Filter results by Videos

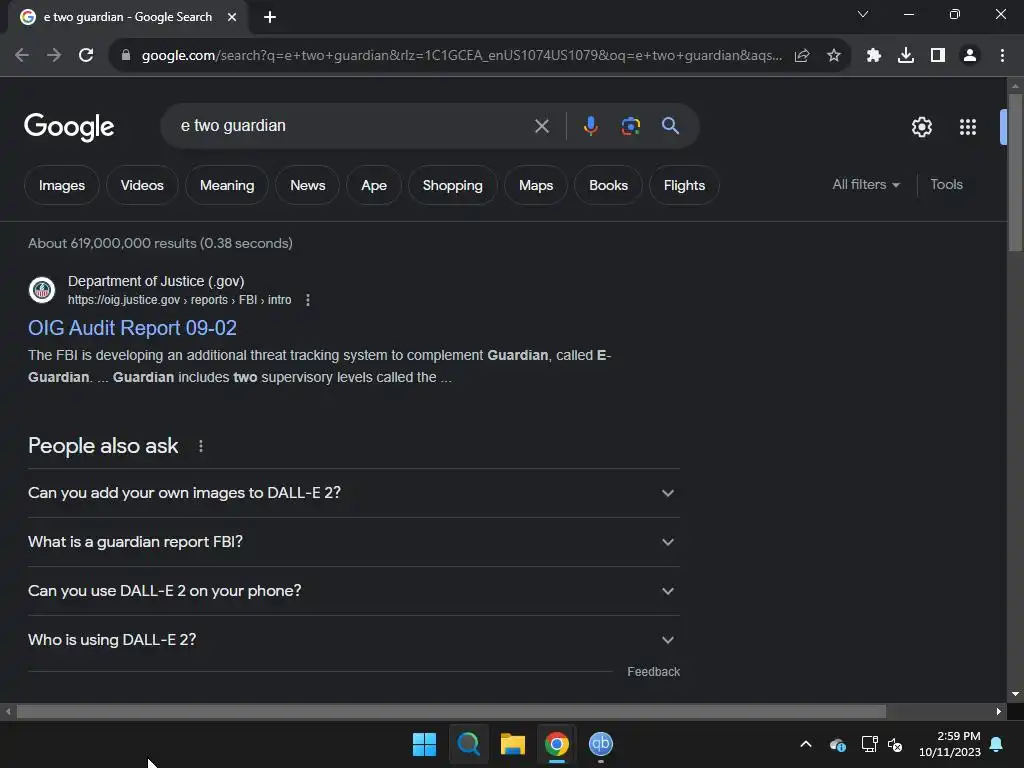coord(142,185)
